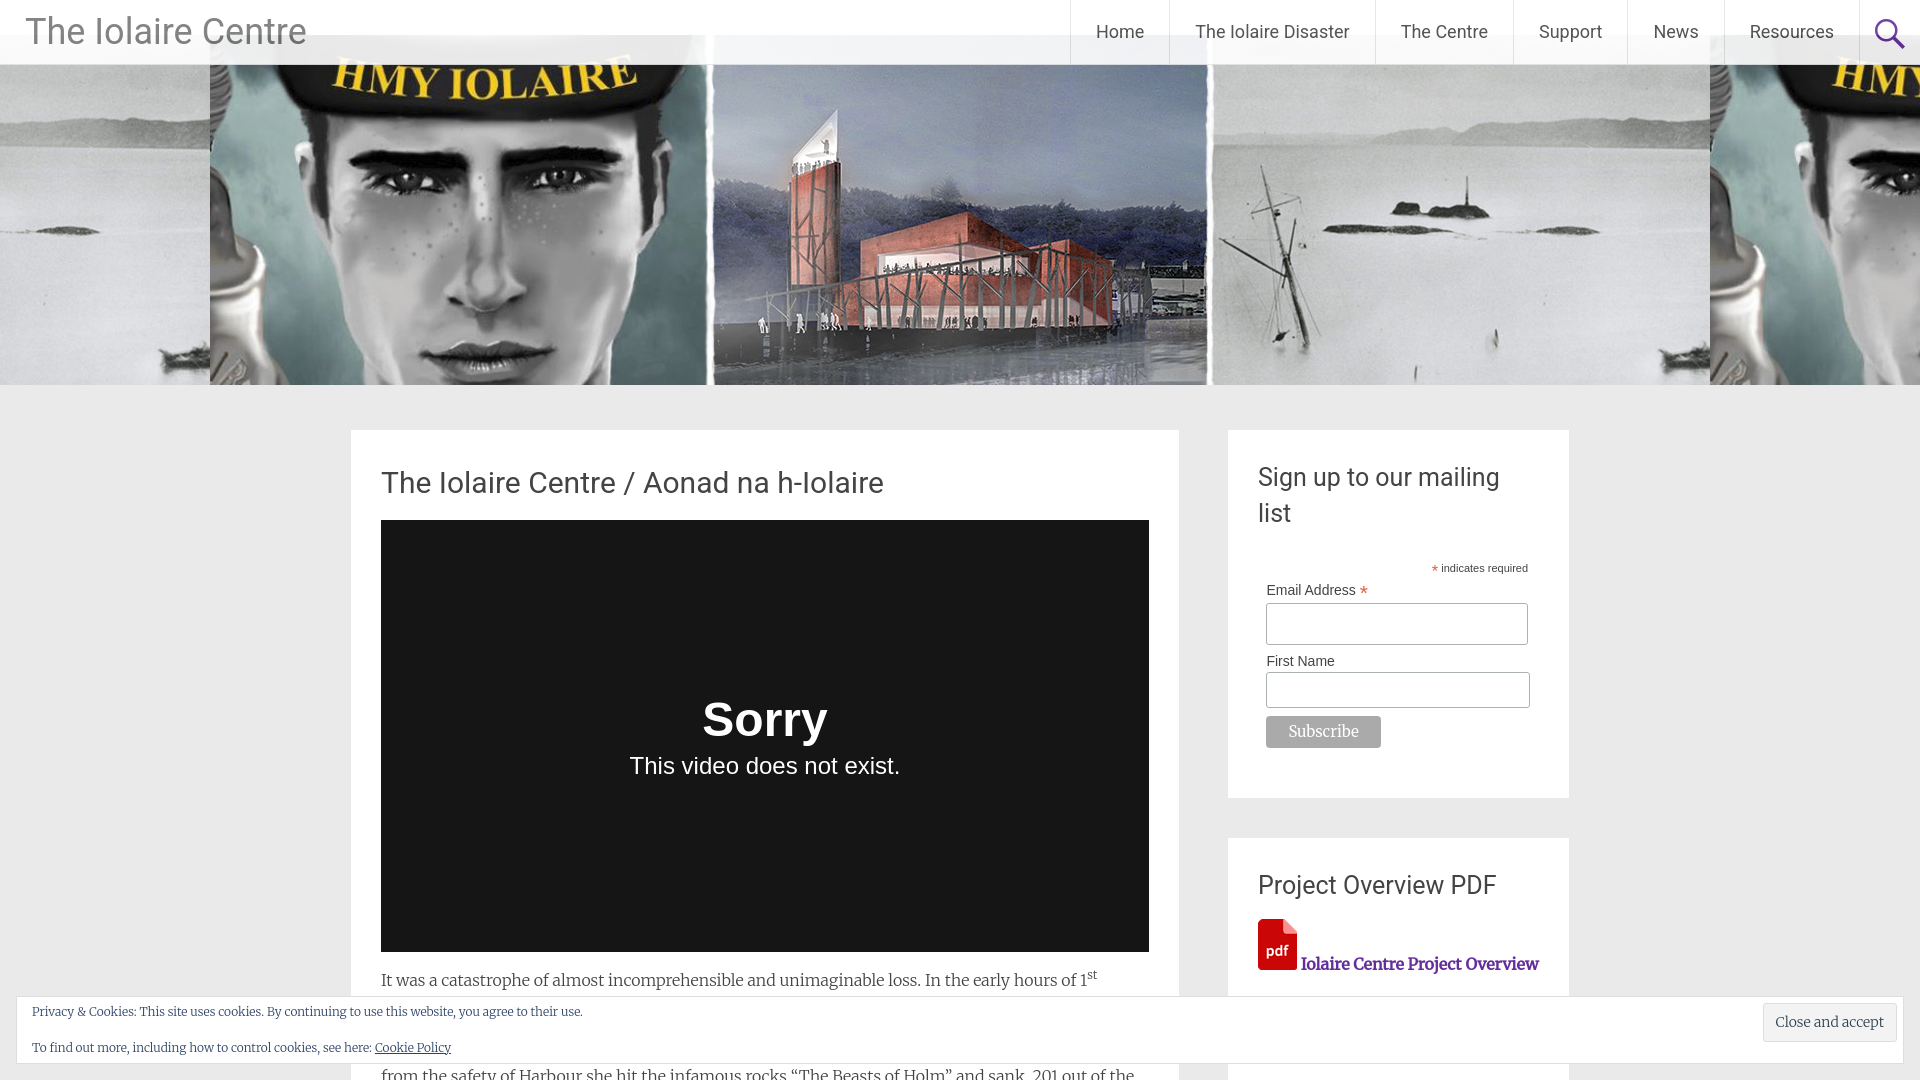Click 'The Iolaire Centre / Aonad na h-Iolaire' heading

[632, 483]
